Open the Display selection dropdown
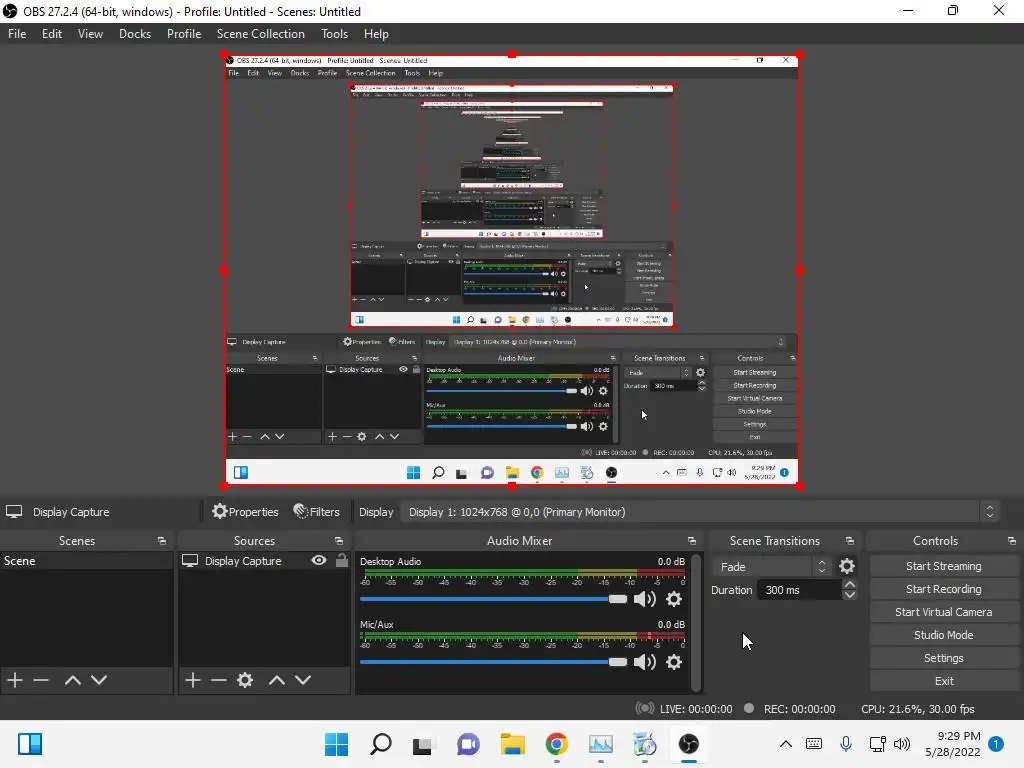 700,512
